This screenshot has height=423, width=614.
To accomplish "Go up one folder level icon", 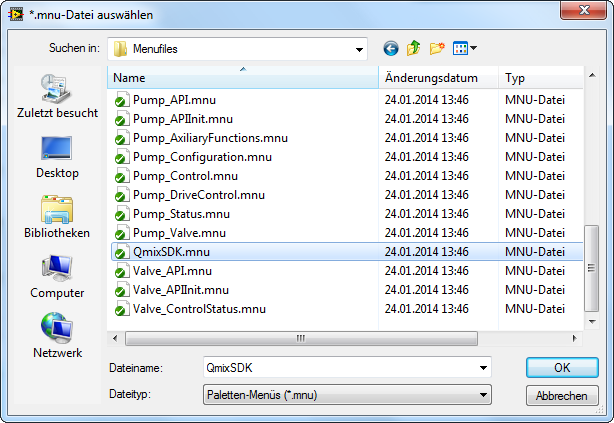I will [x=414, y=49].
